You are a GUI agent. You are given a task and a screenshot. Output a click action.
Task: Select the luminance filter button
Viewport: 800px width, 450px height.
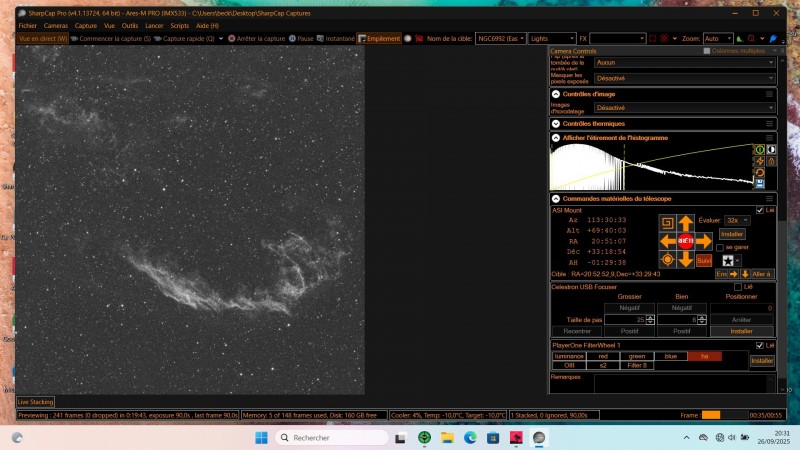569,356
